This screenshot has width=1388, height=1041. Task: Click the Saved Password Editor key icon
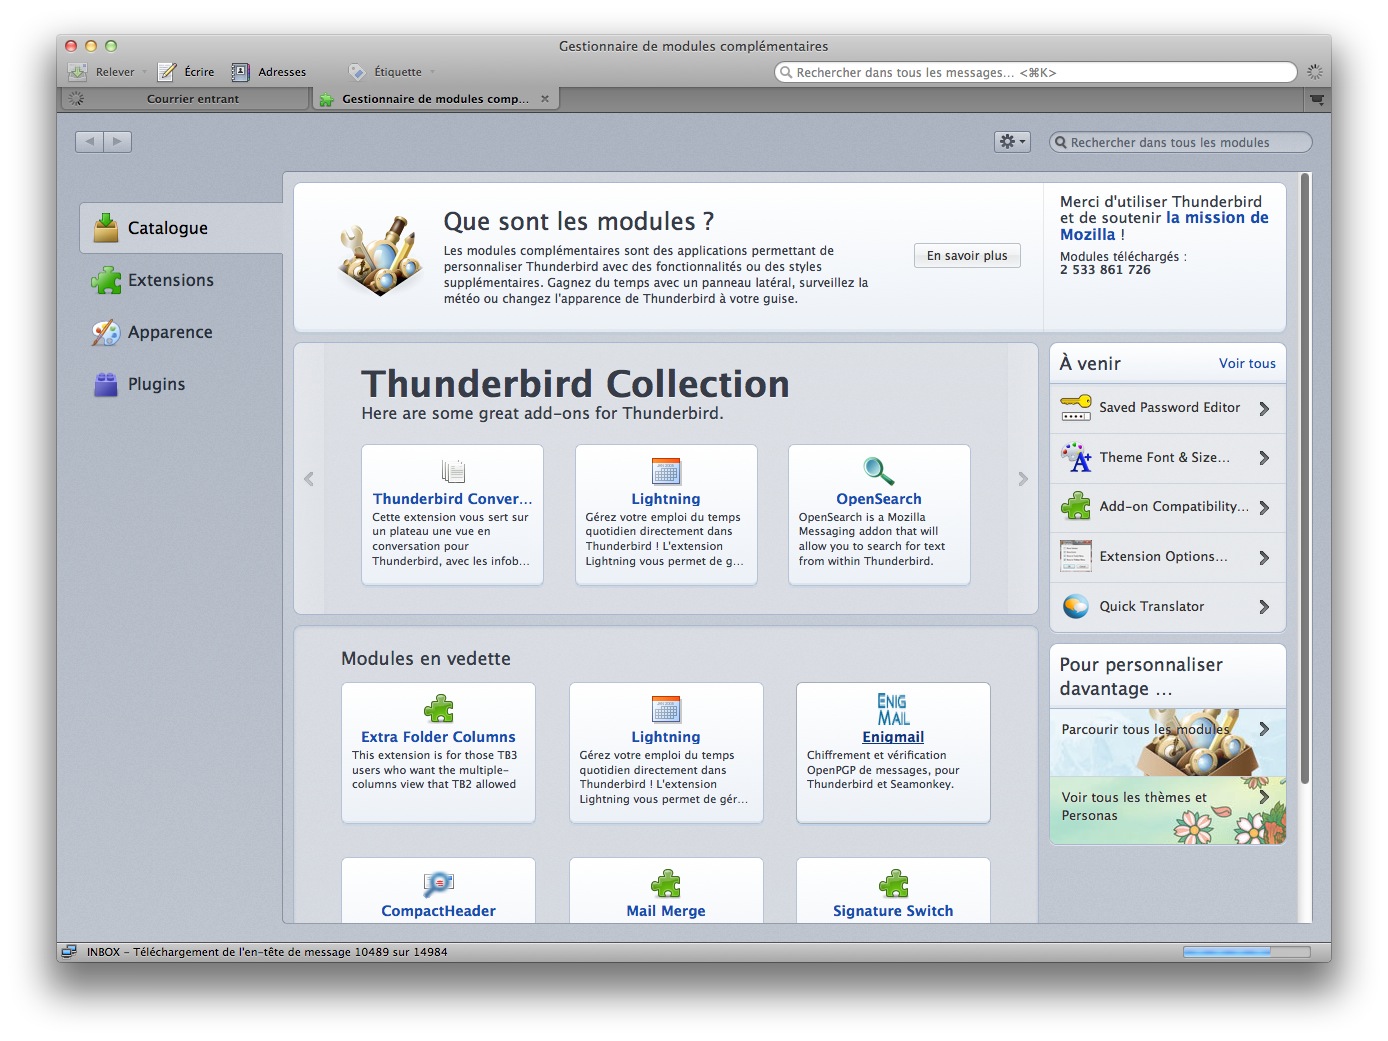tap(1076, 408)
